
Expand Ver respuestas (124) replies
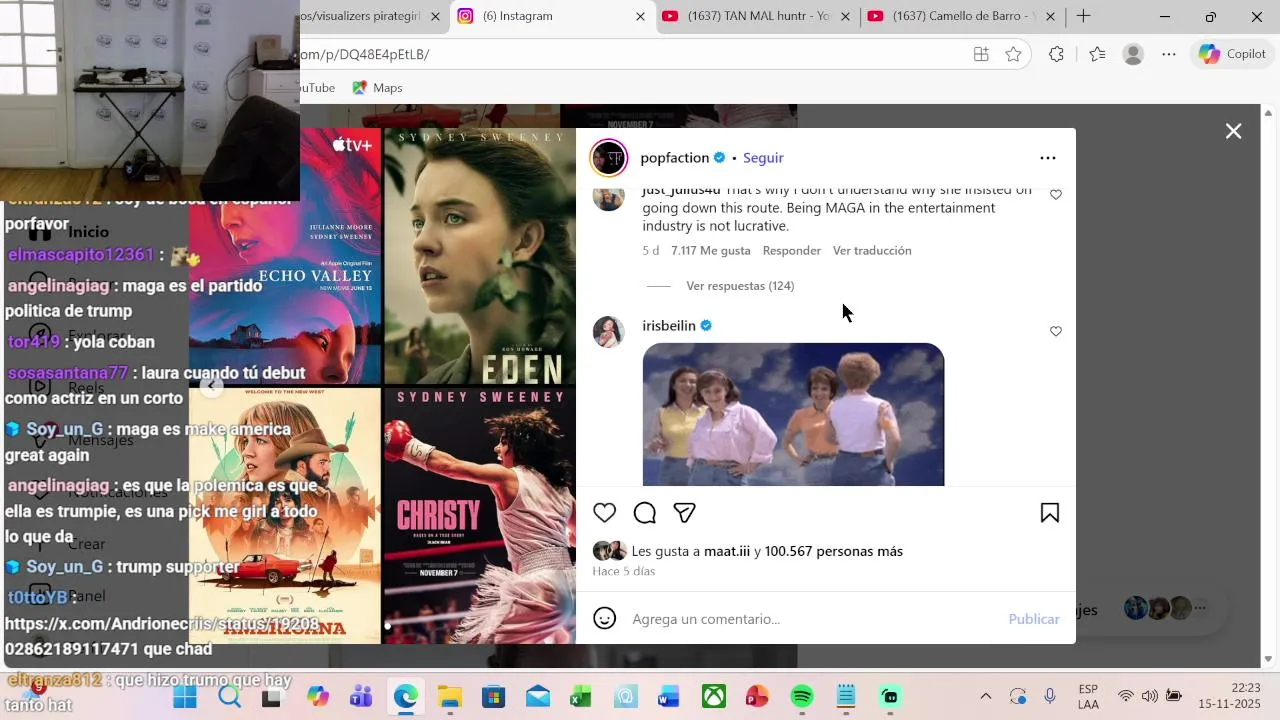(740, 286)
